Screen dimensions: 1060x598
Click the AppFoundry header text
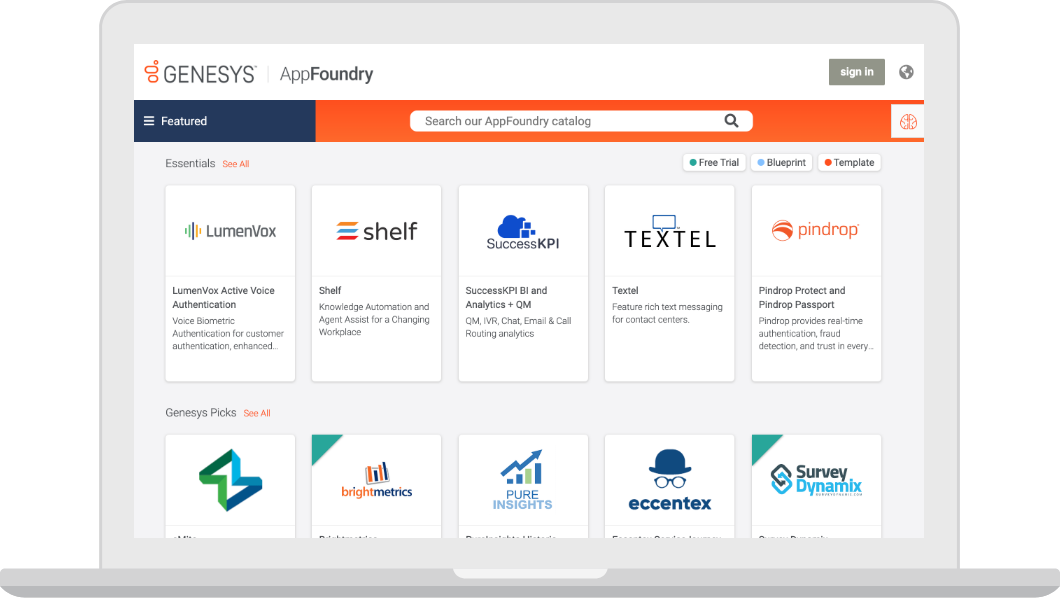pos(327,74)
